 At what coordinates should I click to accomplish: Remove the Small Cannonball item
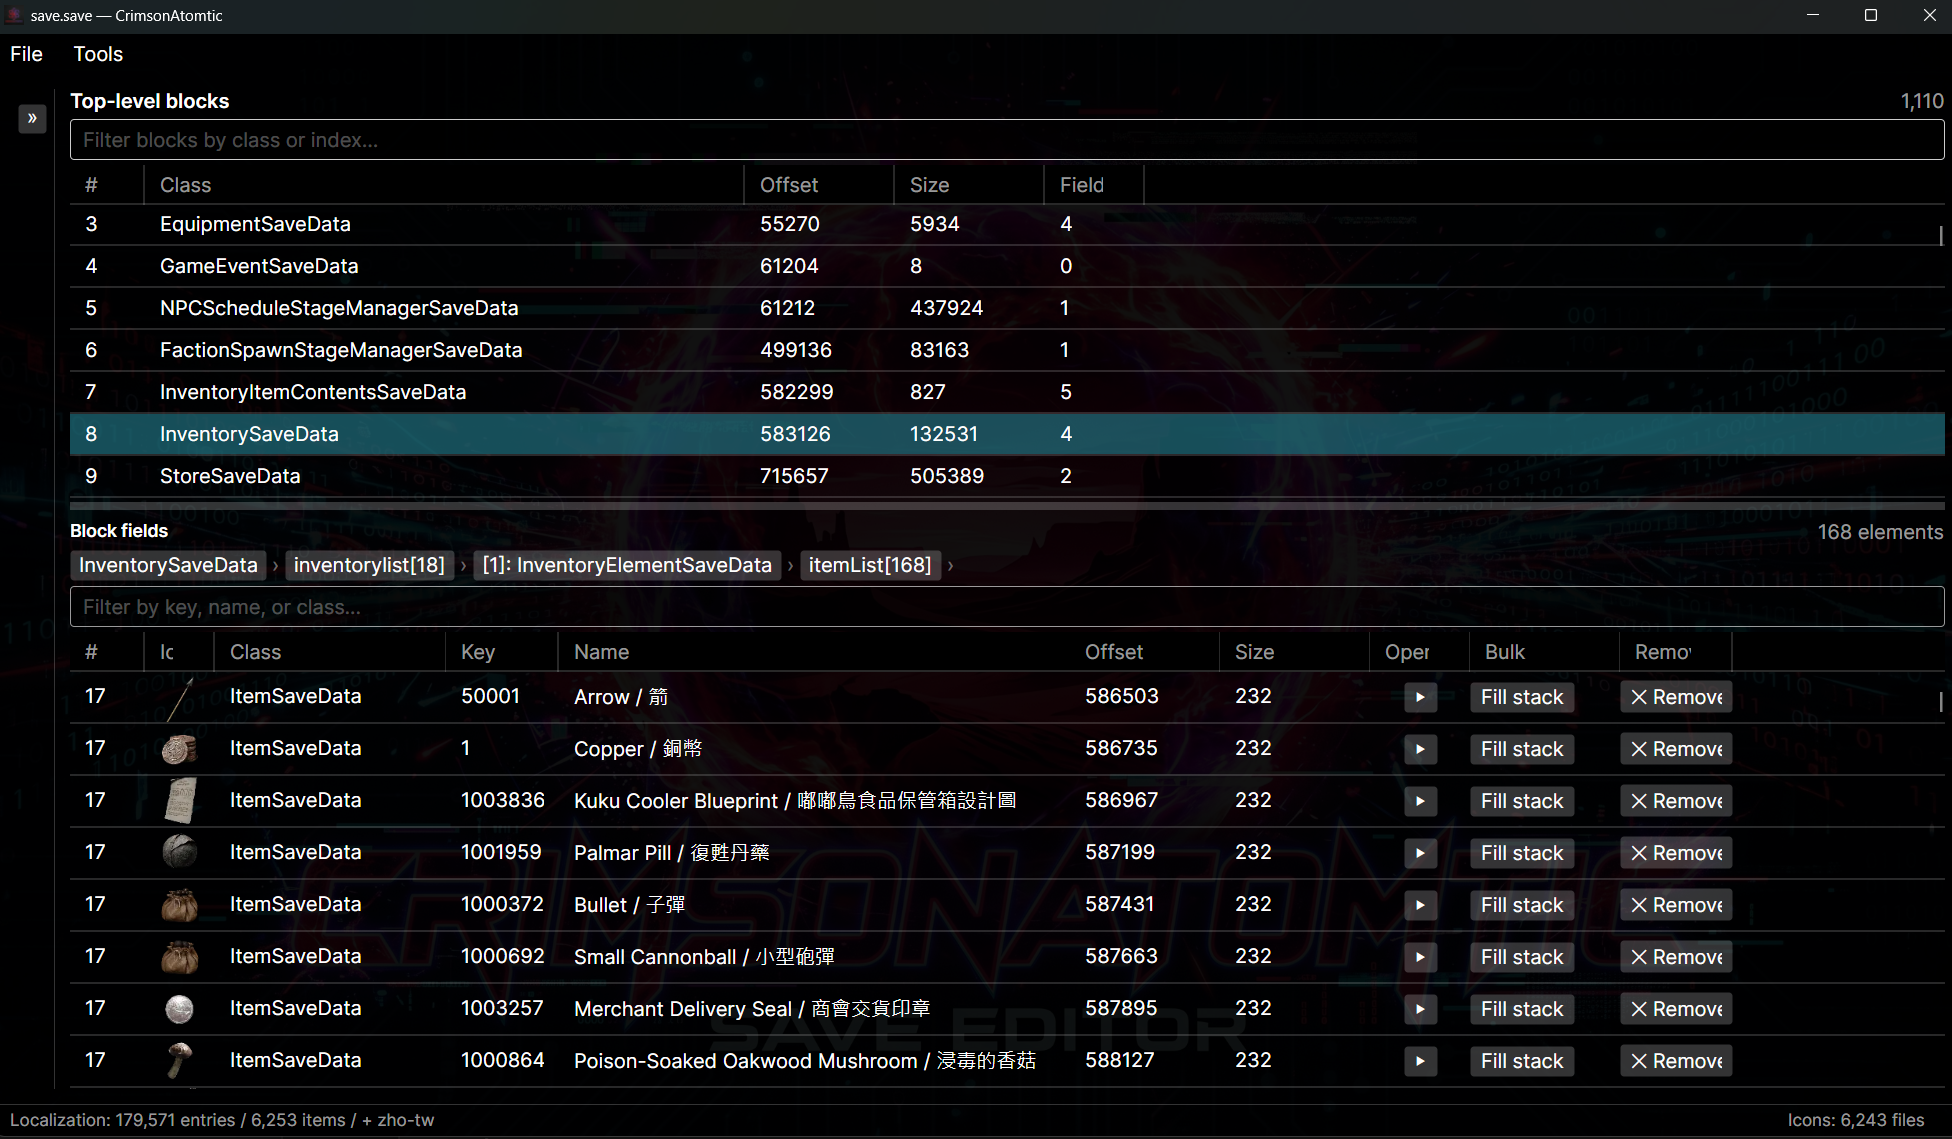coord(1676,957)
